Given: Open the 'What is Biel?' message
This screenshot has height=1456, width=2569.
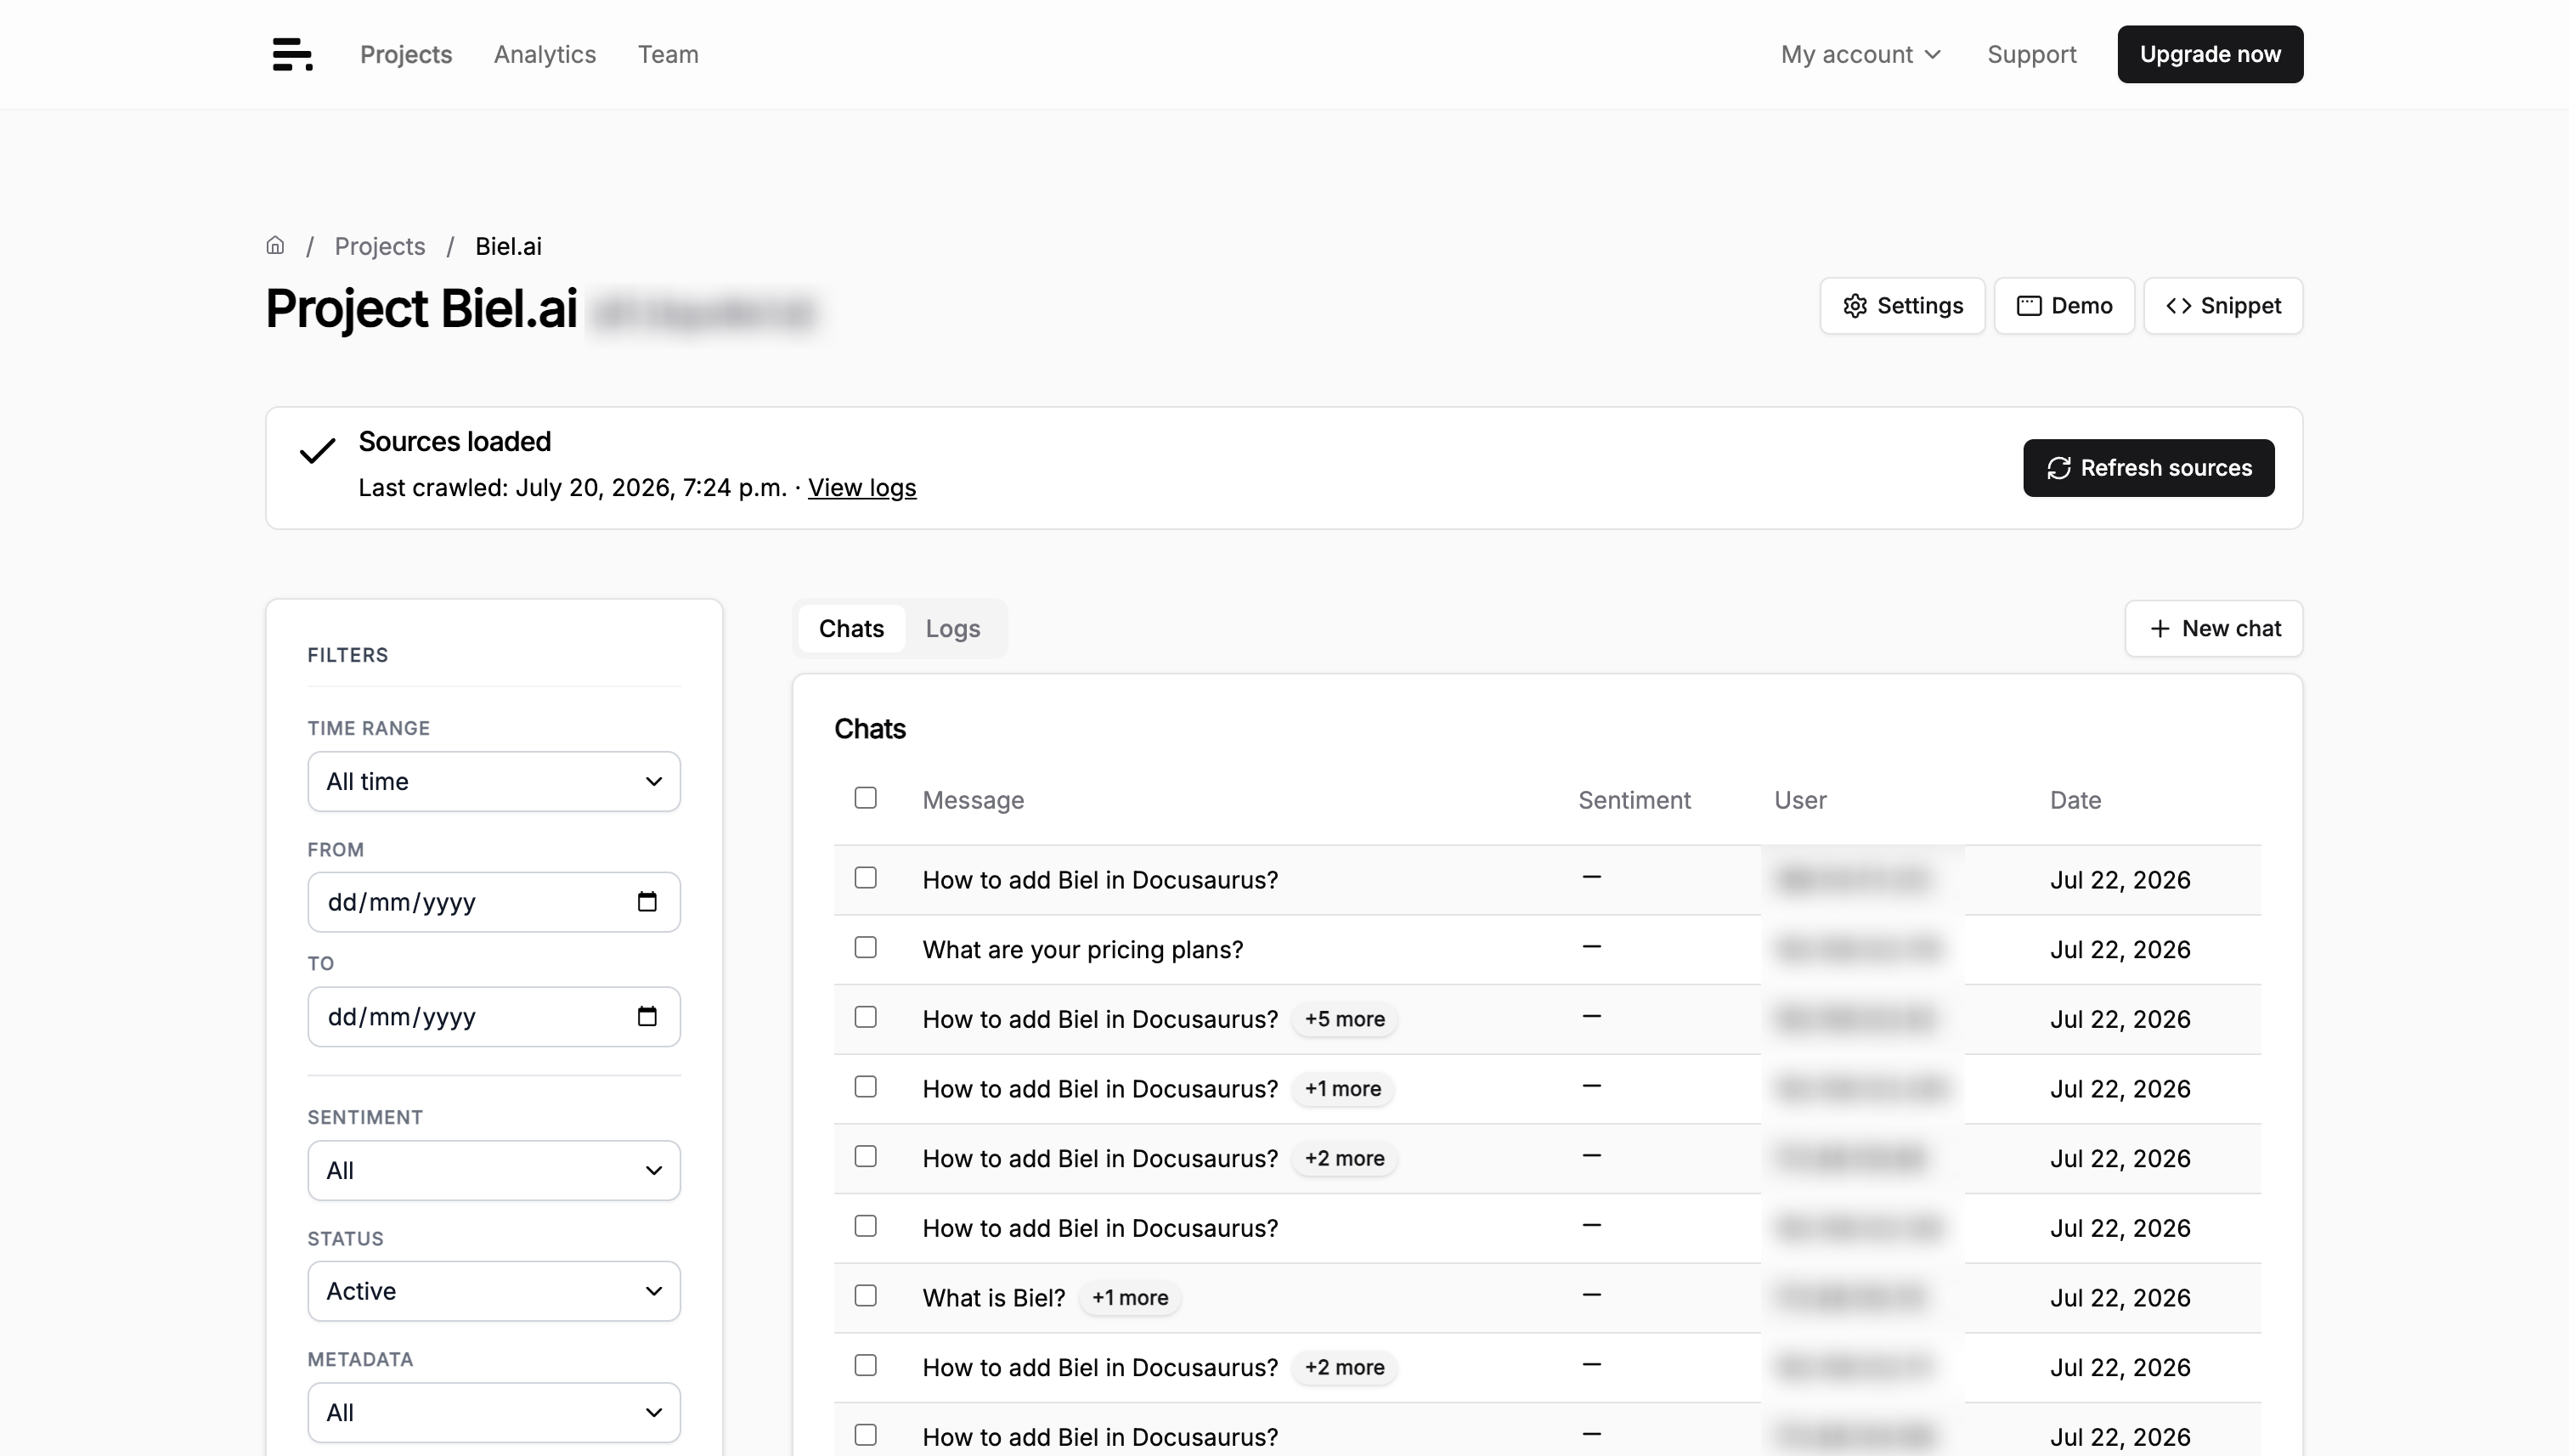Looking at the screenshot, I should click(x=994, y=1297).
